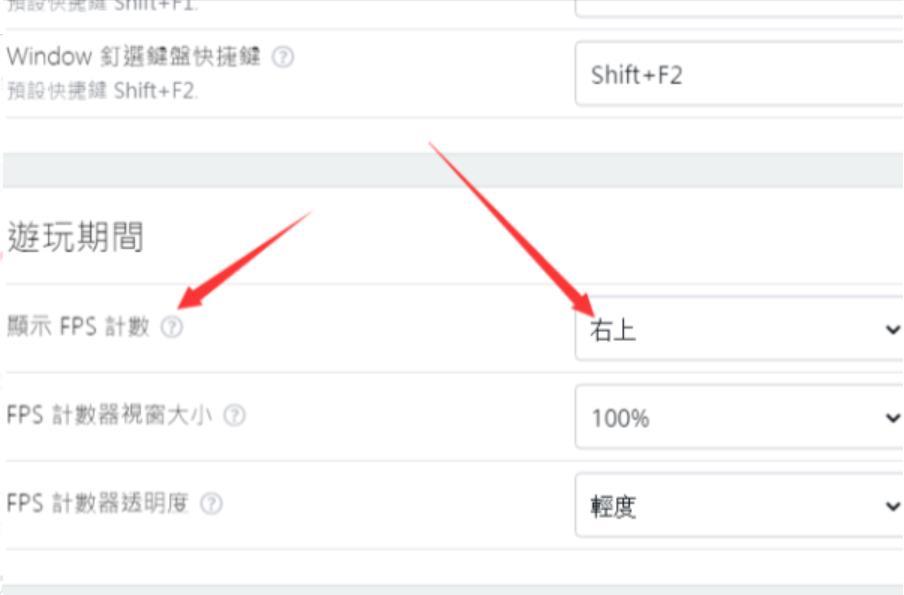Click the Window 釘選鍵盤快捷鍵 label
904x595 pixels.
pos(134,57)
